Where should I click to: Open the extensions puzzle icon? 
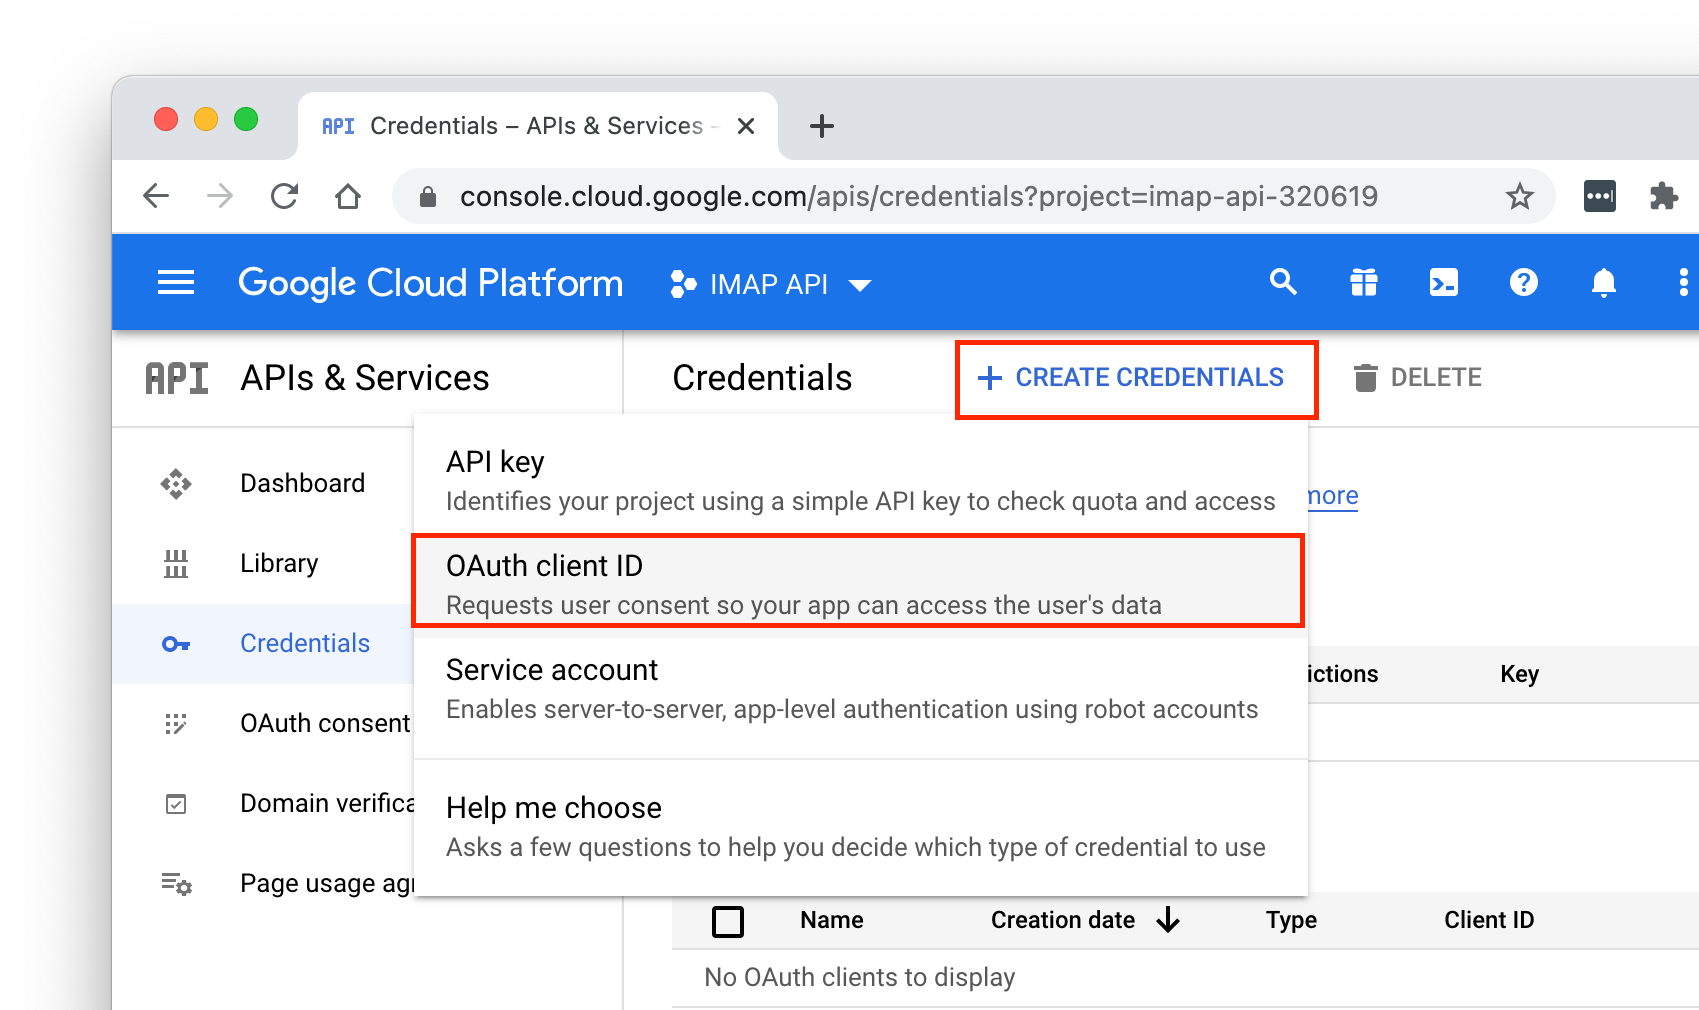[1664, 196]
